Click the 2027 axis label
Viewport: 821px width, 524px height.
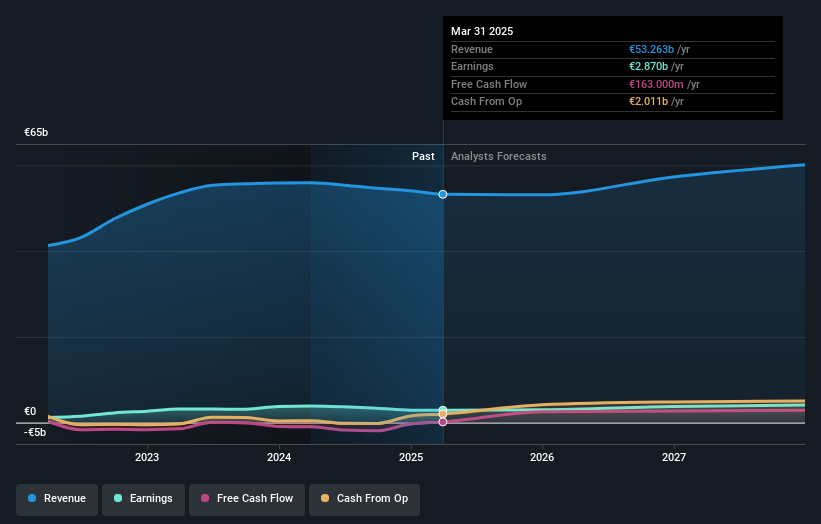[674, 458]
